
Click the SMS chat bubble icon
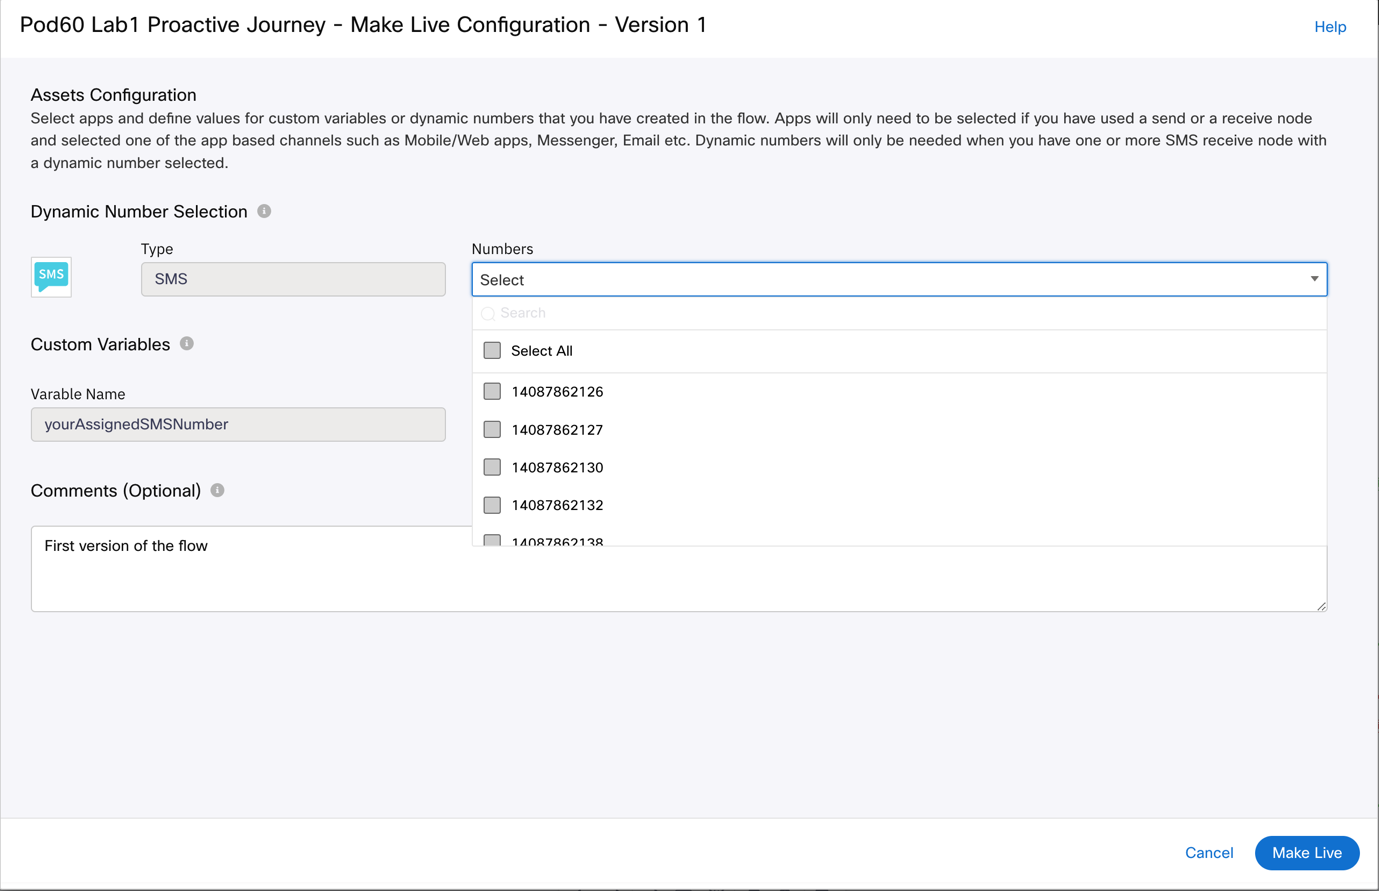51,276
